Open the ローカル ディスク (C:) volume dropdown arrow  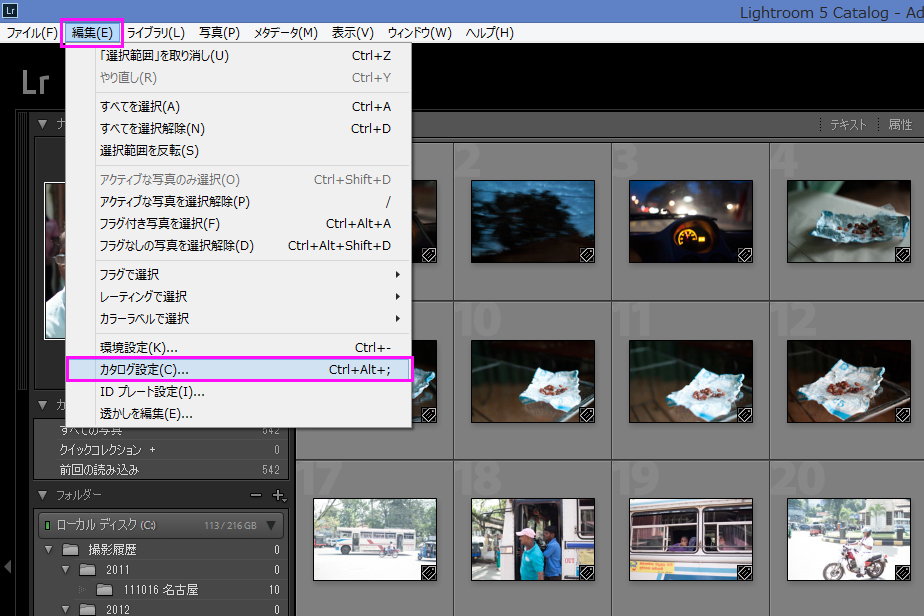[271, 525]
